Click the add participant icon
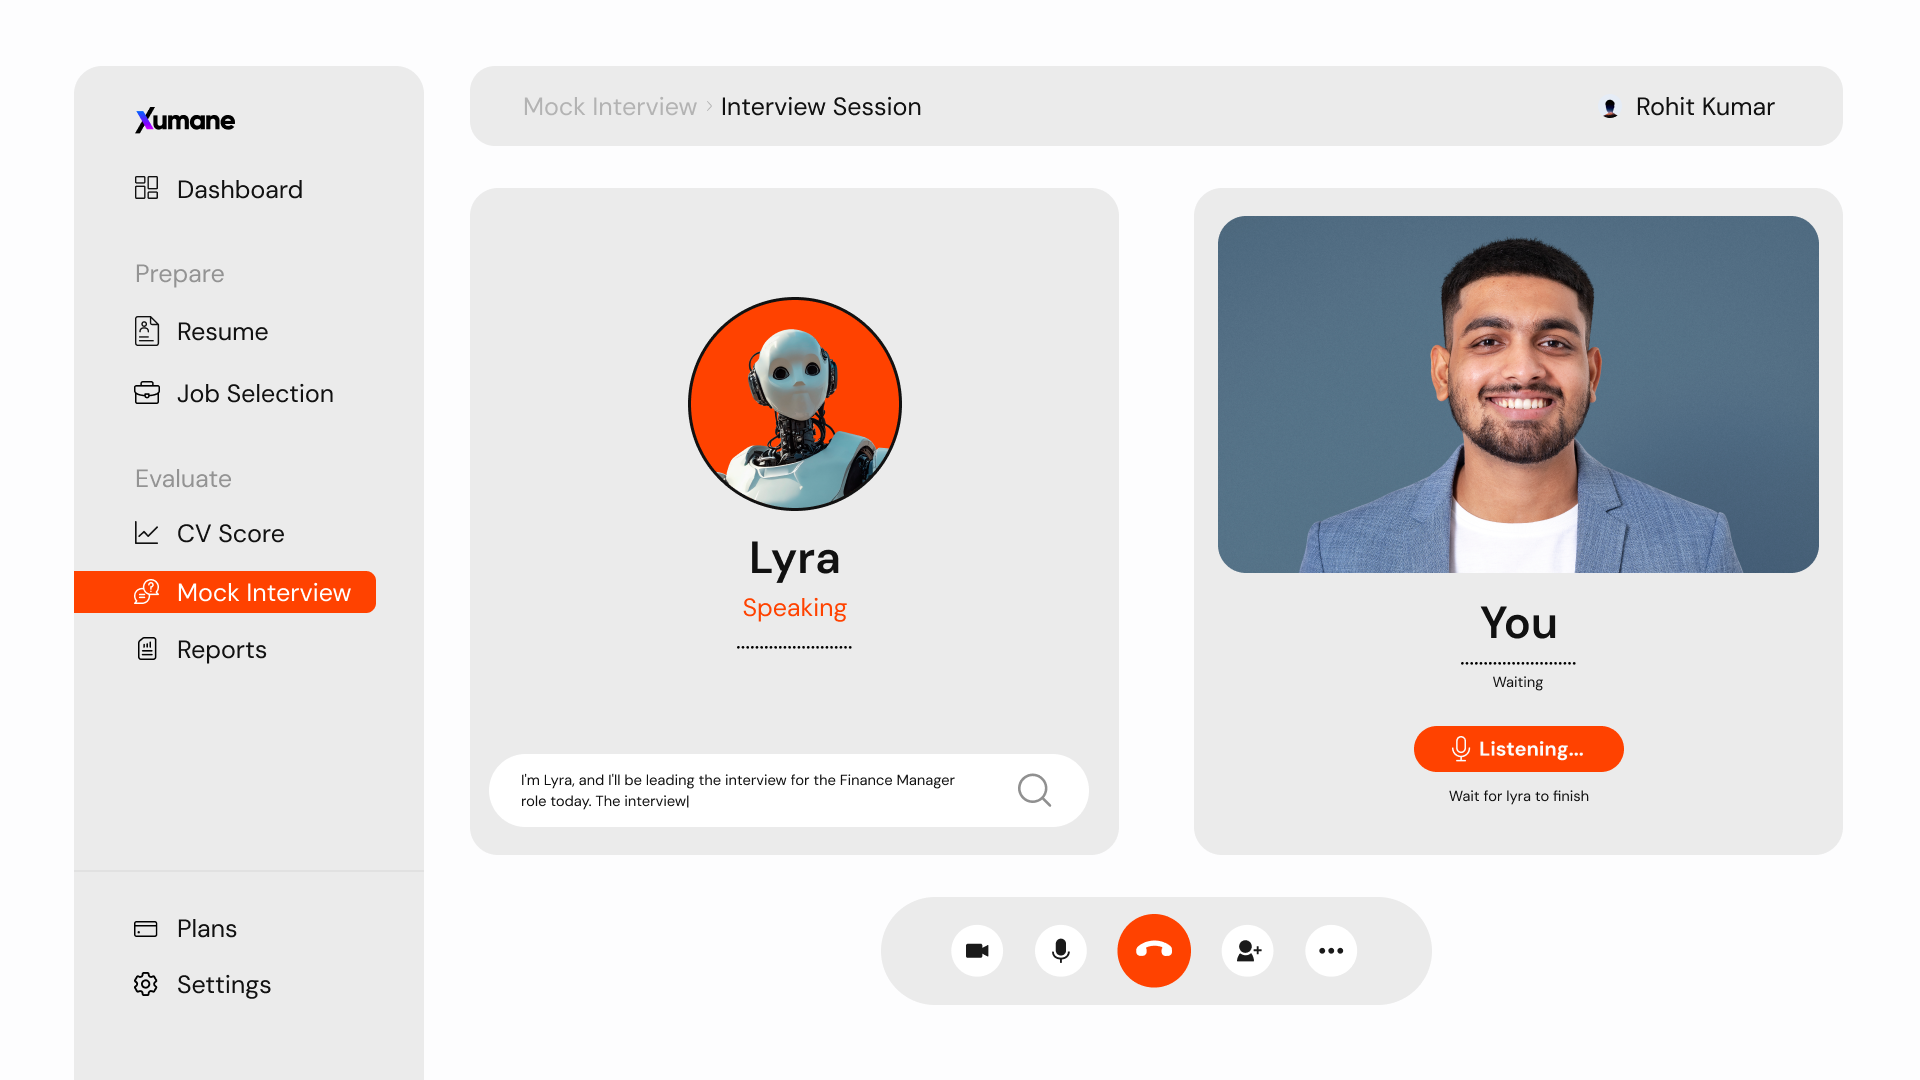This screenshot has height=1080, width=1920. tap(1248, 951)
